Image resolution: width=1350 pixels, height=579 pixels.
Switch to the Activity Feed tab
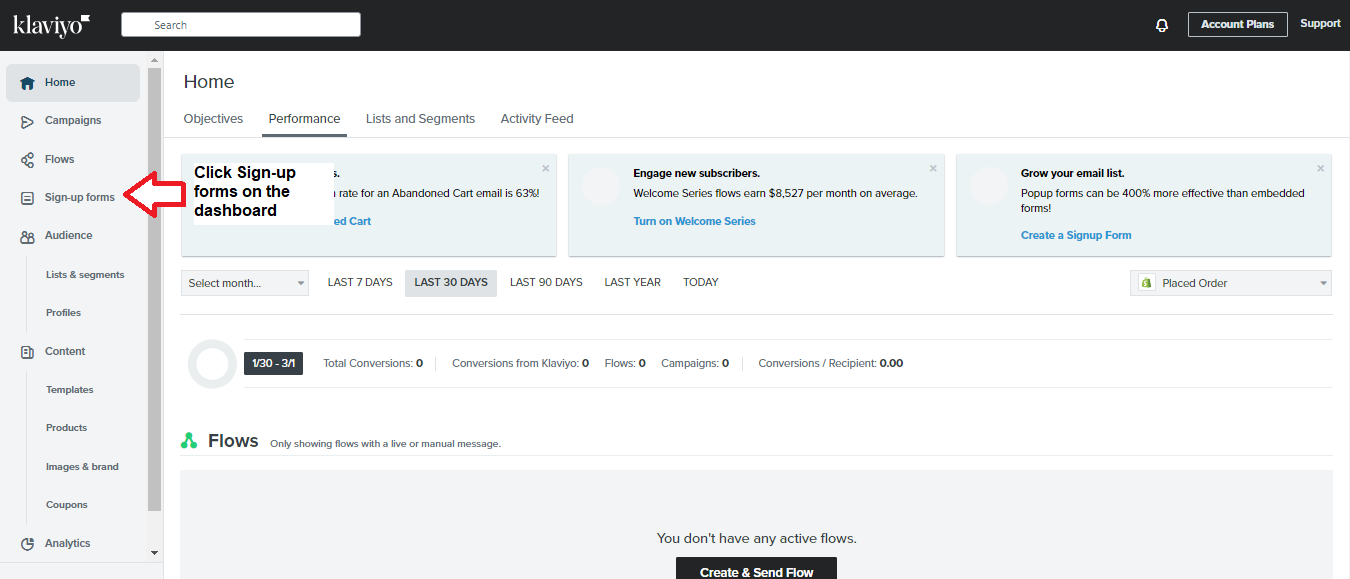click(x=537, y=119)
